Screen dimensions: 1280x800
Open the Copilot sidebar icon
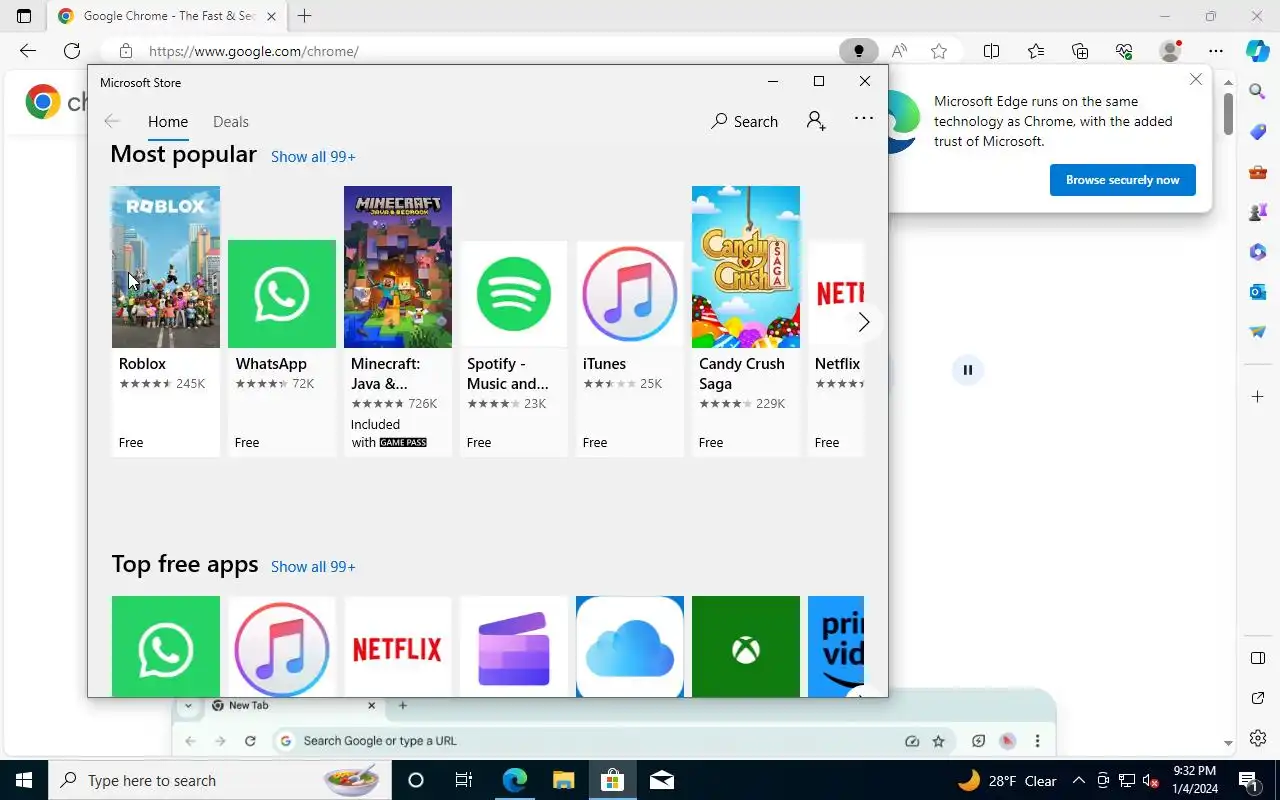click(x=1258, y=51)
